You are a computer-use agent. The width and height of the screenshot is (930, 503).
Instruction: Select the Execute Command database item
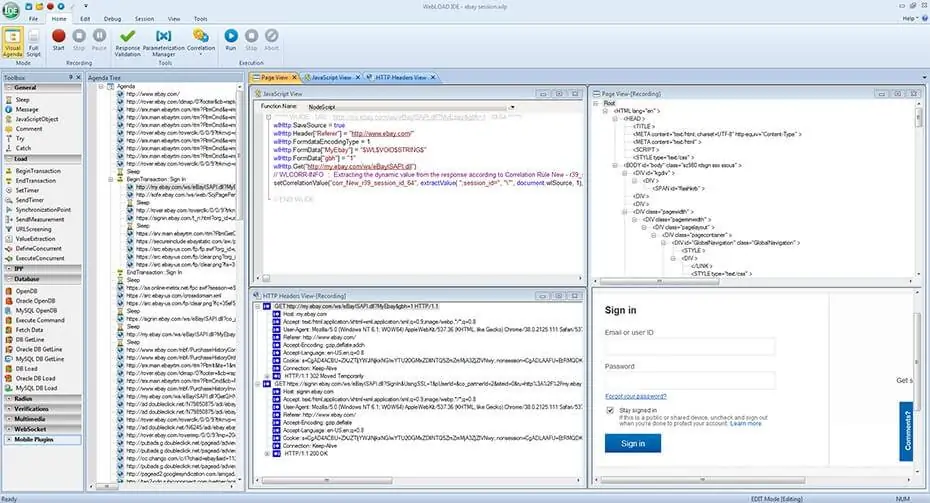click(x=40, y=320)
